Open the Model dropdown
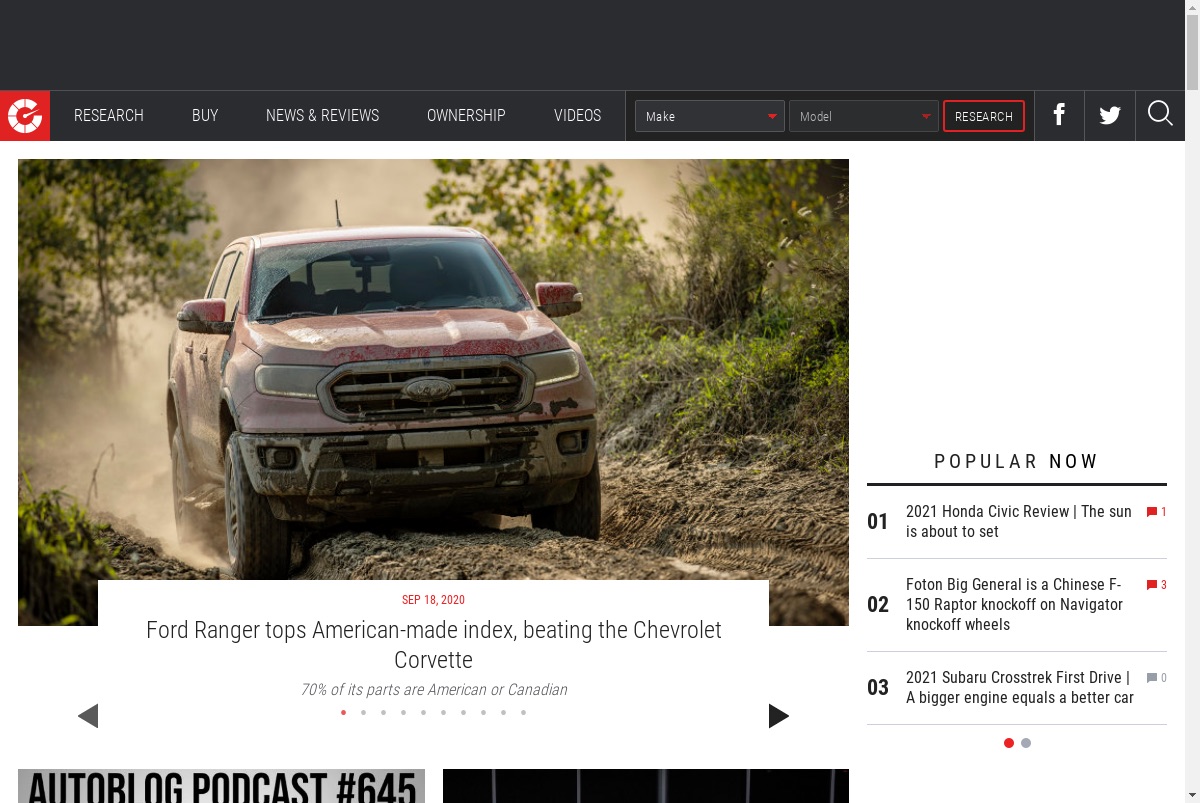 pyautogui.click(x=864, y=116)
